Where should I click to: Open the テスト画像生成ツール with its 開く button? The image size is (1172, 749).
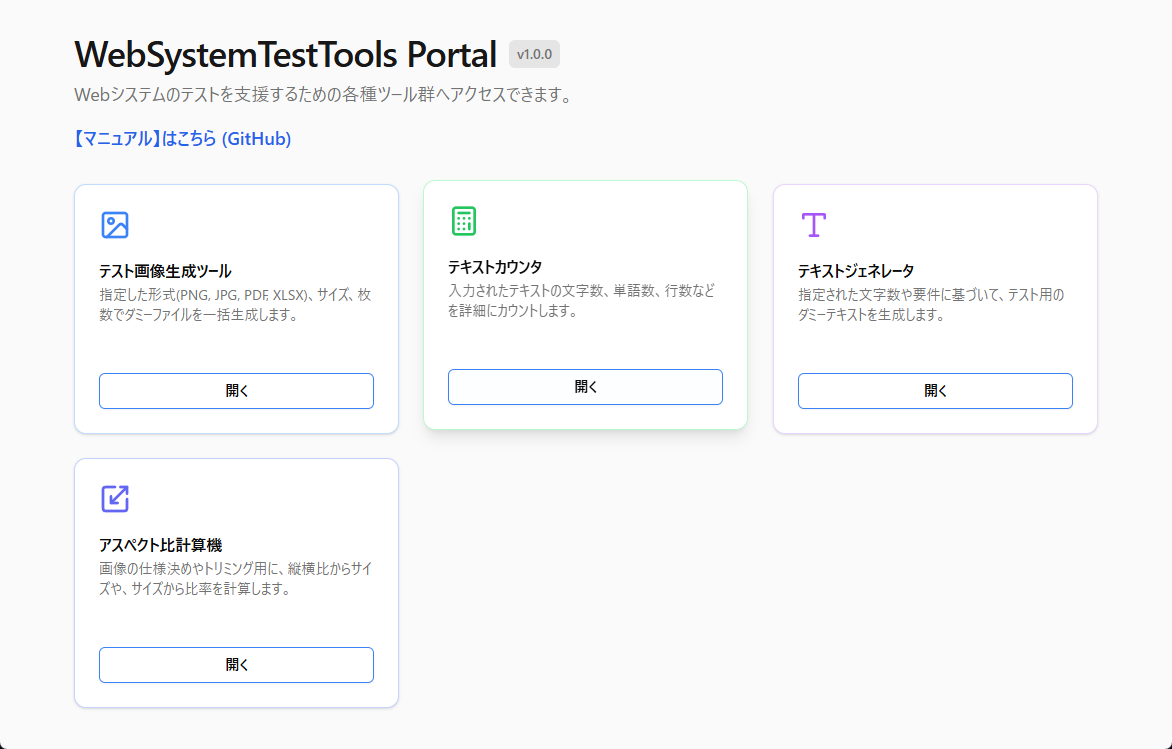click(236, 391)
